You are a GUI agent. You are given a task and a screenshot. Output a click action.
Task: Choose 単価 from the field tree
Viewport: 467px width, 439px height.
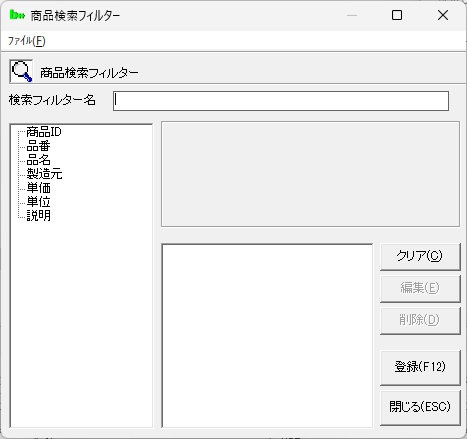[x=38, y=188]
